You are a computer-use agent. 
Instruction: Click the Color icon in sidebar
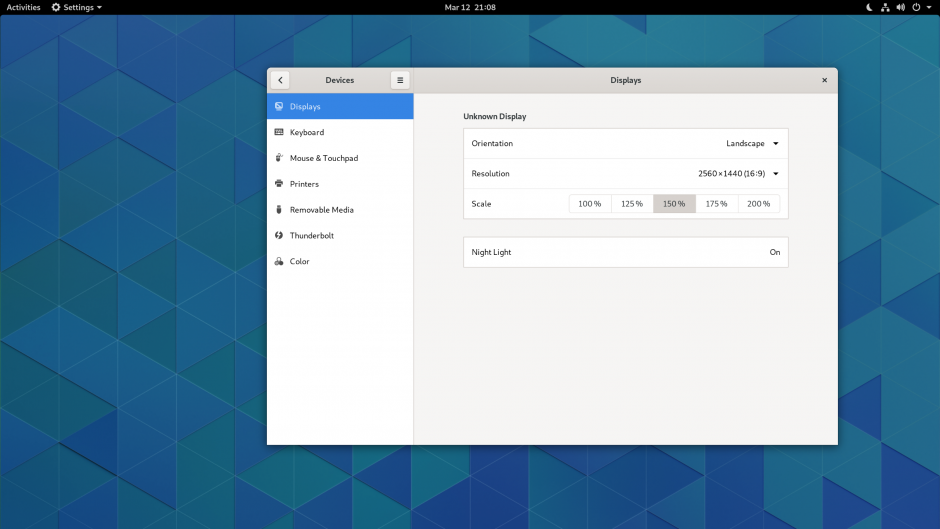tap(279, 262)
